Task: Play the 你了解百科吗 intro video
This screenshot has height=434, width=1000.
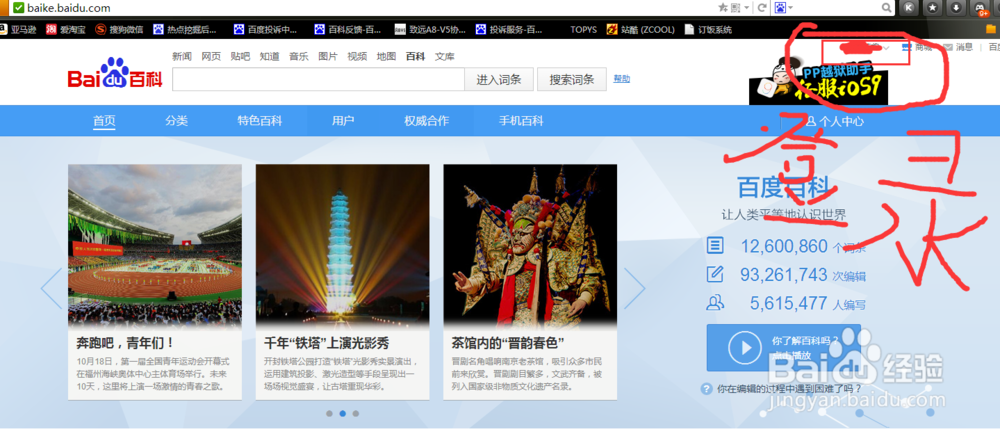Action: [x=783, y=347]
